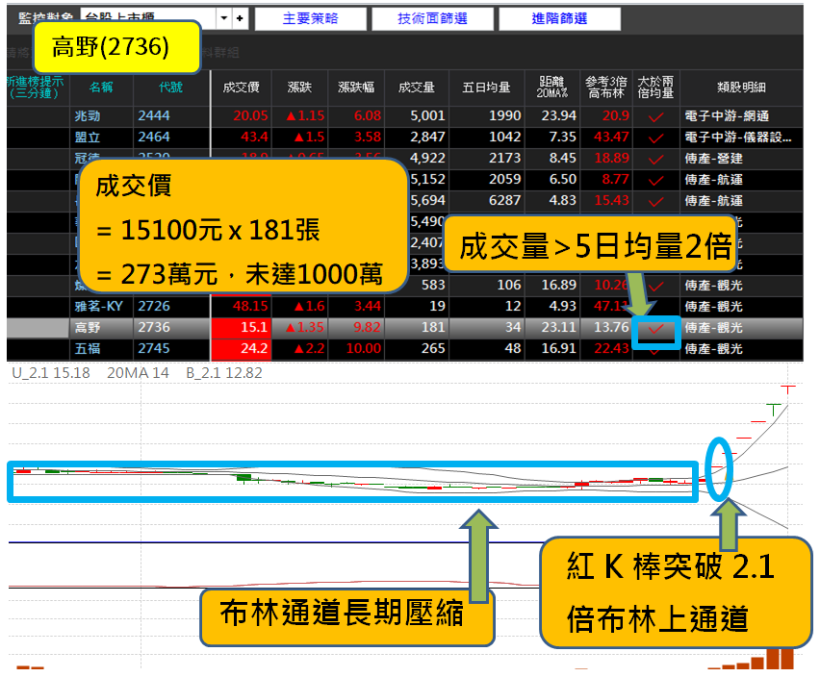Select the 盟立 stock name
820x677 pixels.
click(87, 137)
